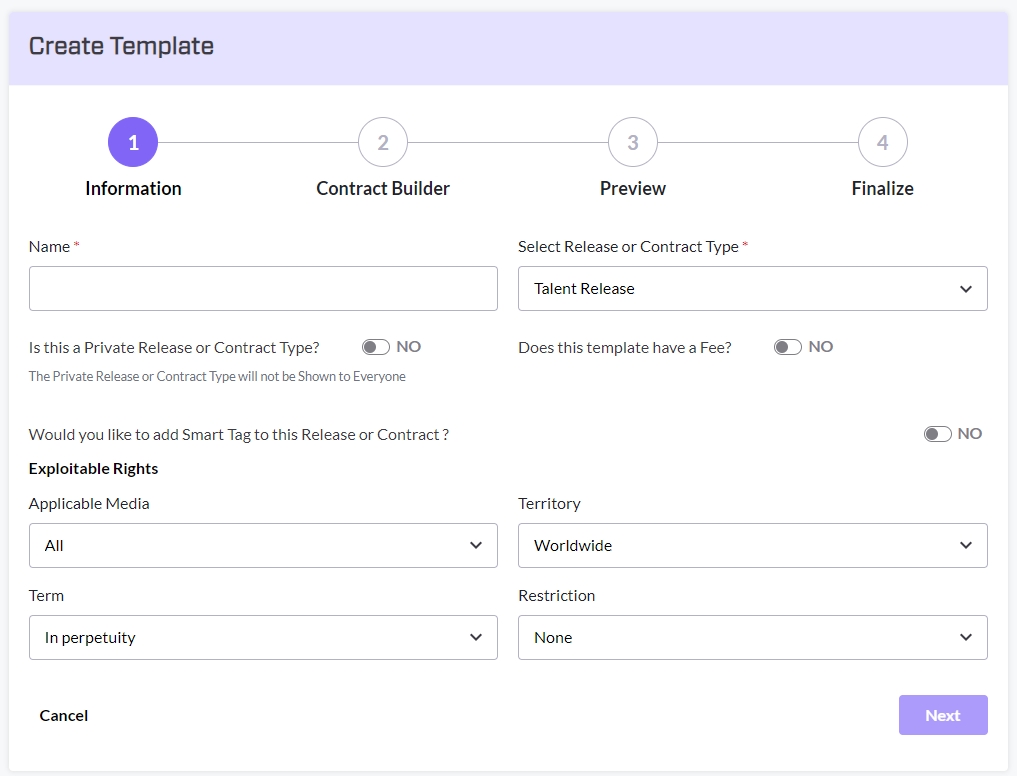Screen dimensions: 1017x776
Task: Switch on the Smart Tag toggle
Action: tap(937, 434)
